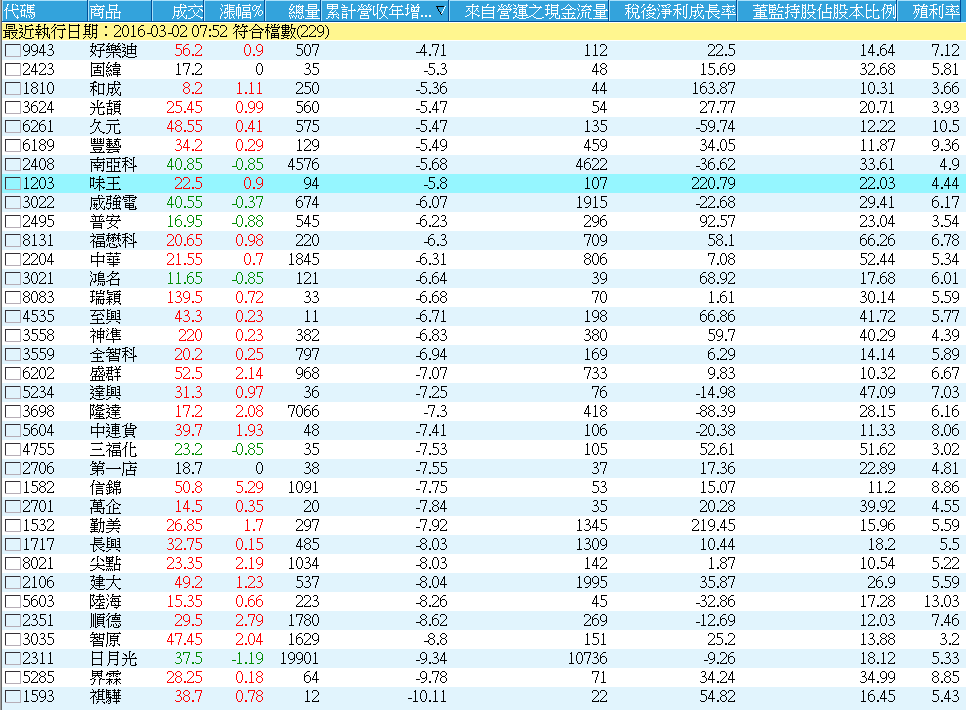Select the checkbox beside 8131 福懋科

coord(12,241)
